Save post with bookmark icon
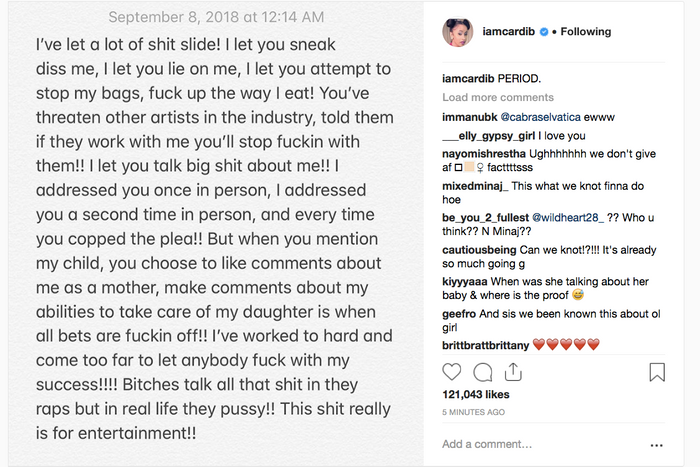700x467 pixels. click(x=657, y=372)
